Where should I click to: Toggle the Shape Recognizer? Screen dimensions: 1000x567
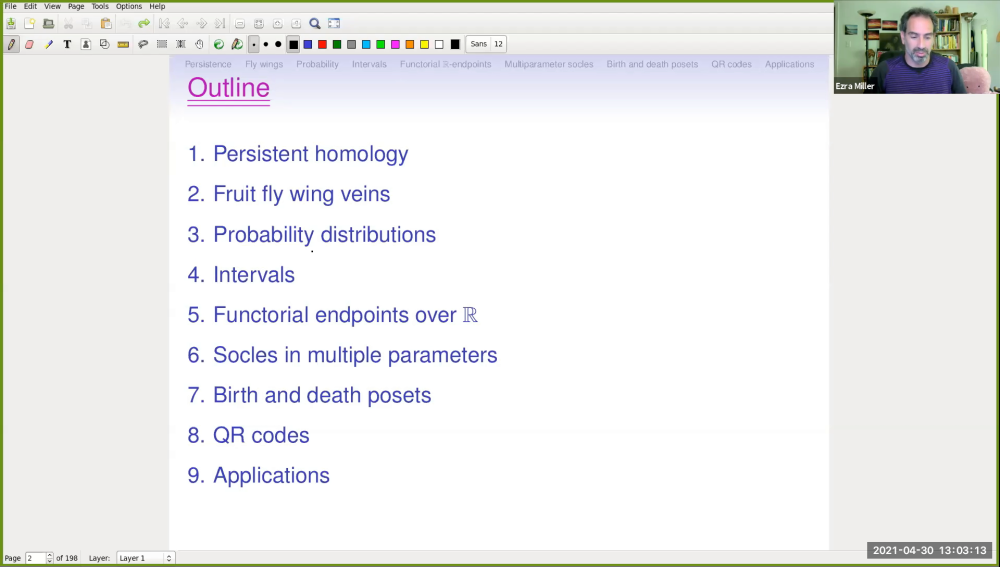click(105, 44)
